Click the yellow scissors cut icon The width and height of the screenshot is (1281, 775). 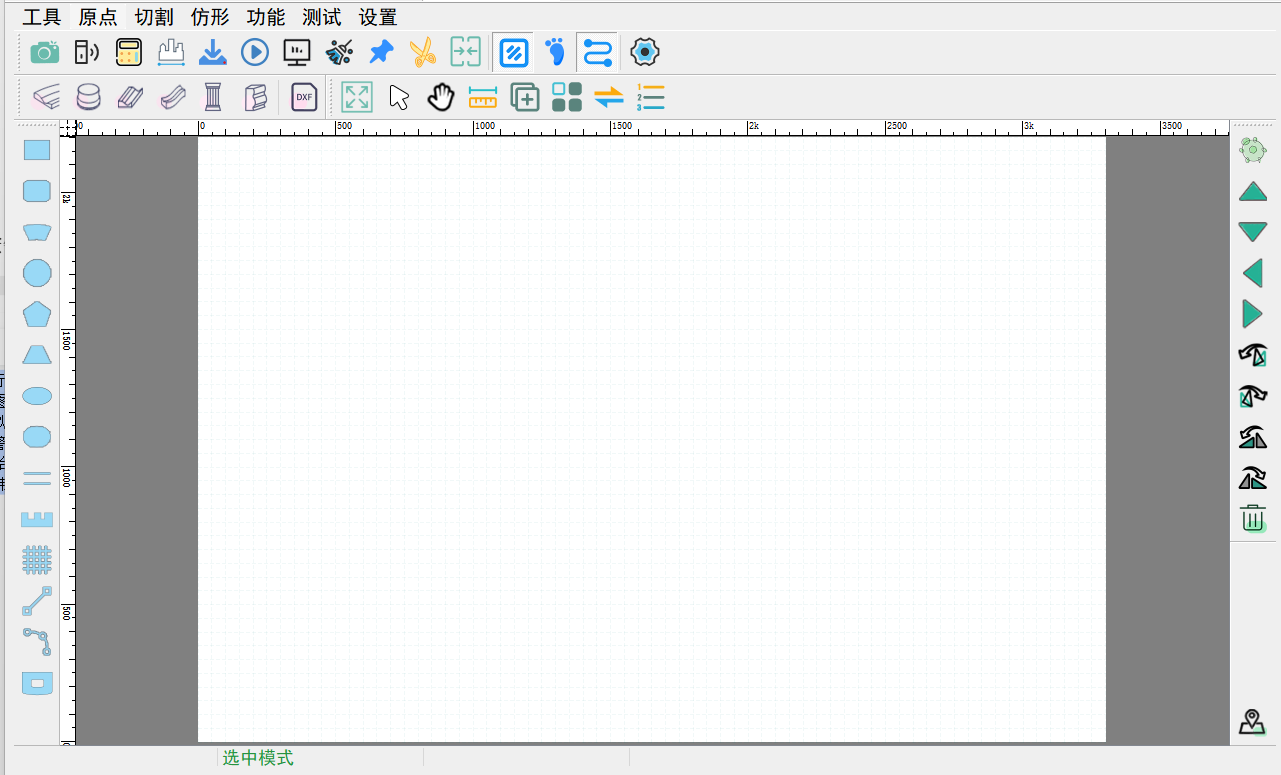point(423,52)
